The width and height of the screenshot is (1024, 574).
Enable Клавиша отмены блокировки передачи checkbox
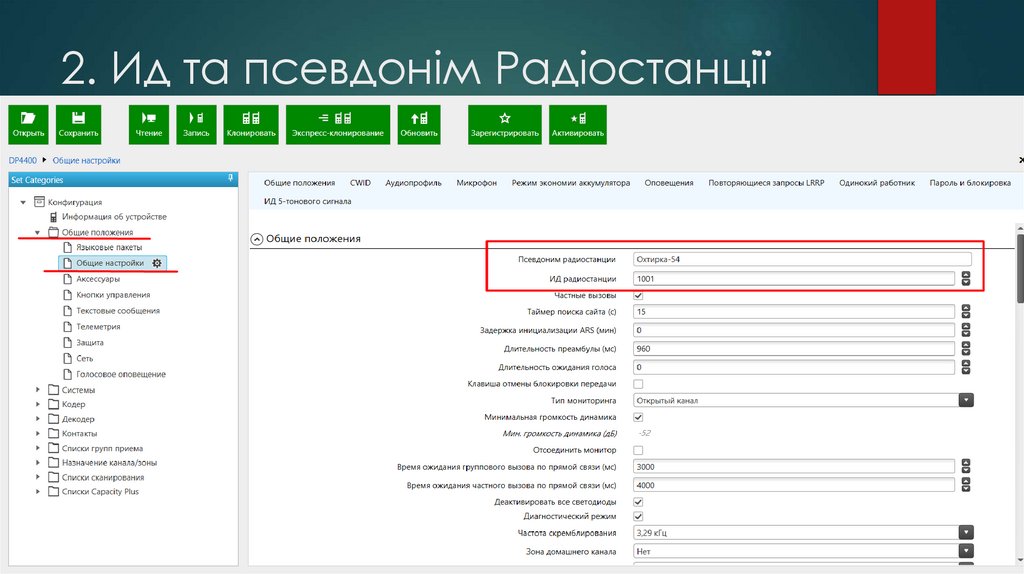tap(638, 384)
